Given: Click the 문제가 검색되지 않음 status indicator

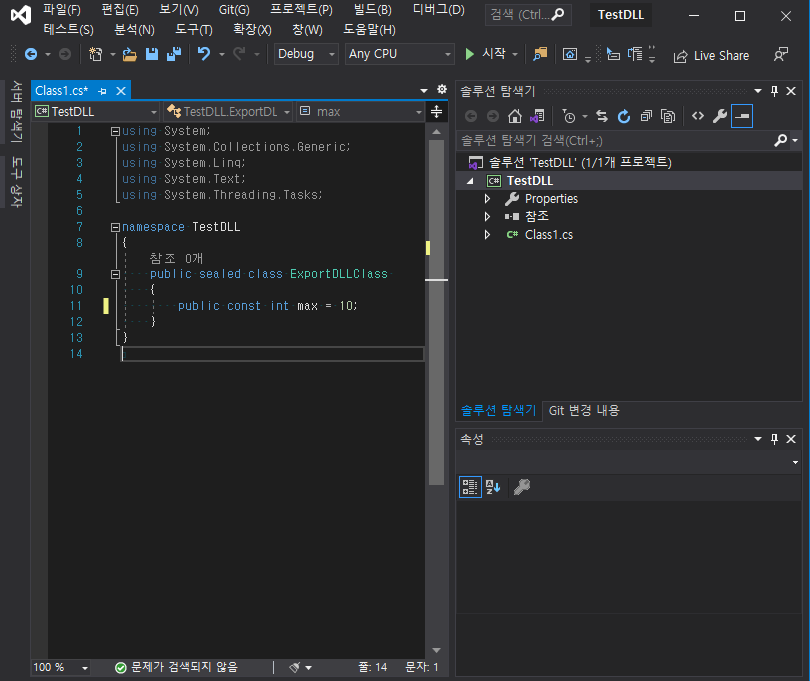Looking at the screenshot, I should click(x=176, y=667).
